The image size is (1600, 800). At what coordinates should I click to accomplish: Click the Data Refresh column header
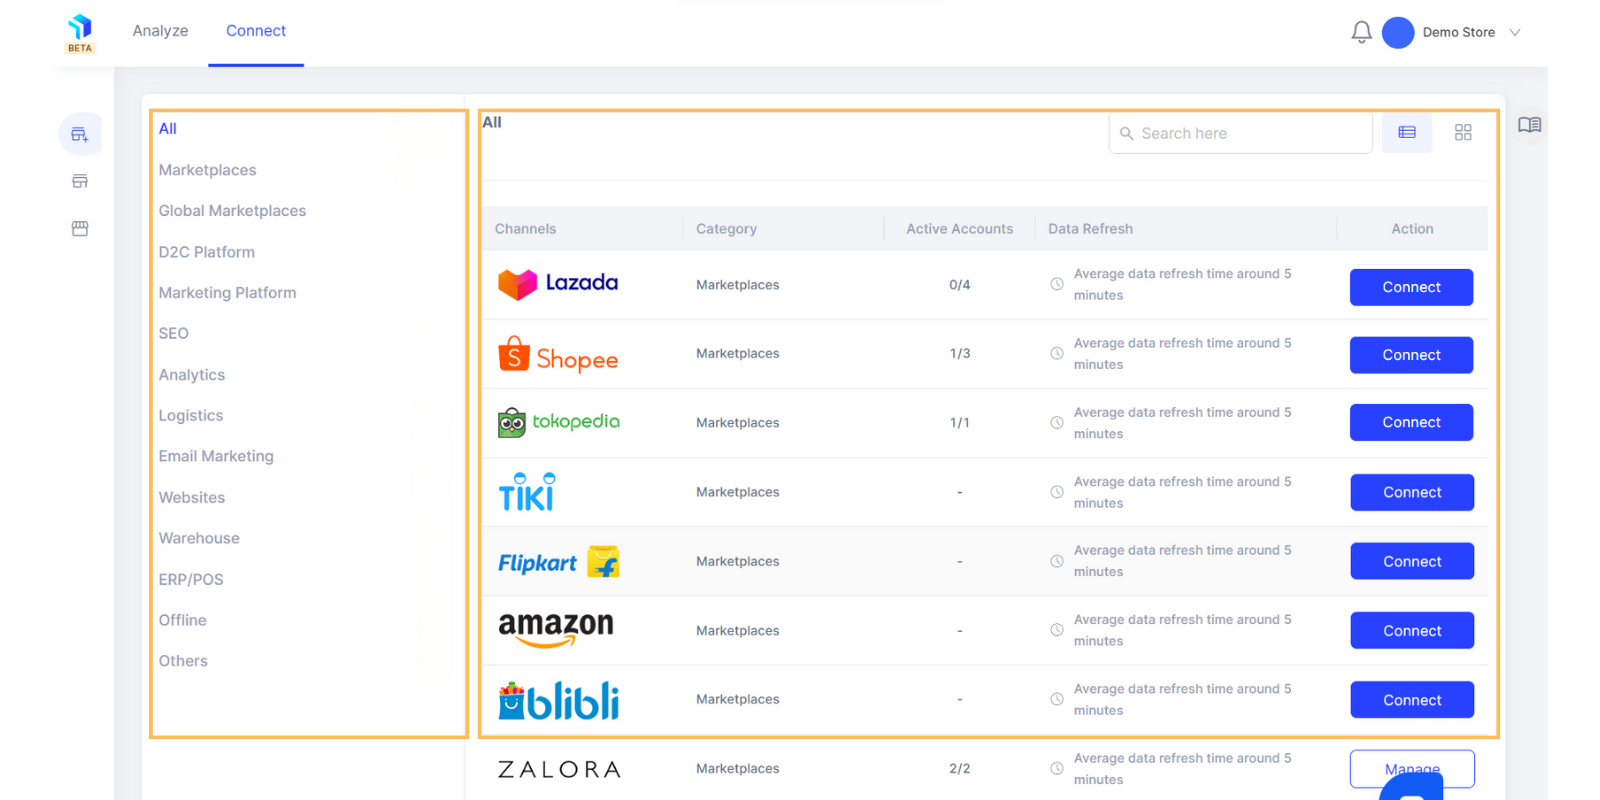[x=1090, y=229]
